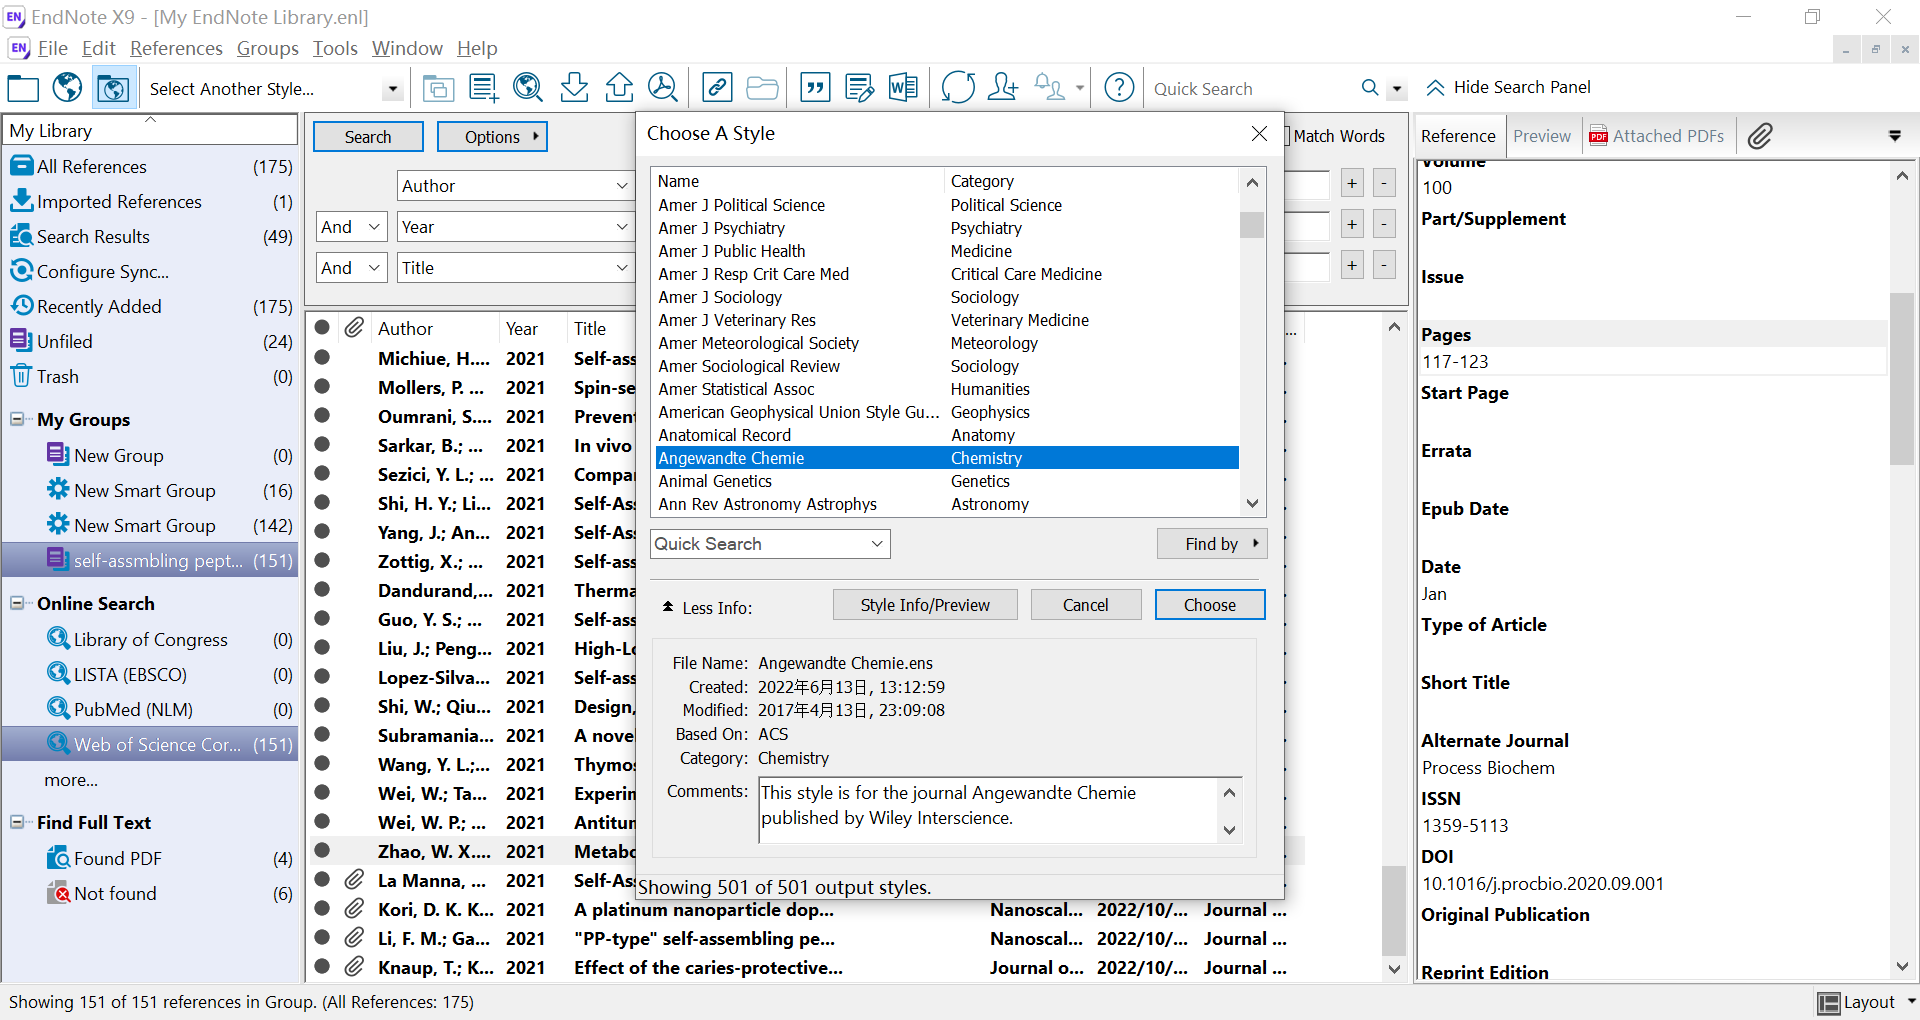Toggle the Match Words option
This screenshot has height=1020, width=1920.
tap(1338, 136)
